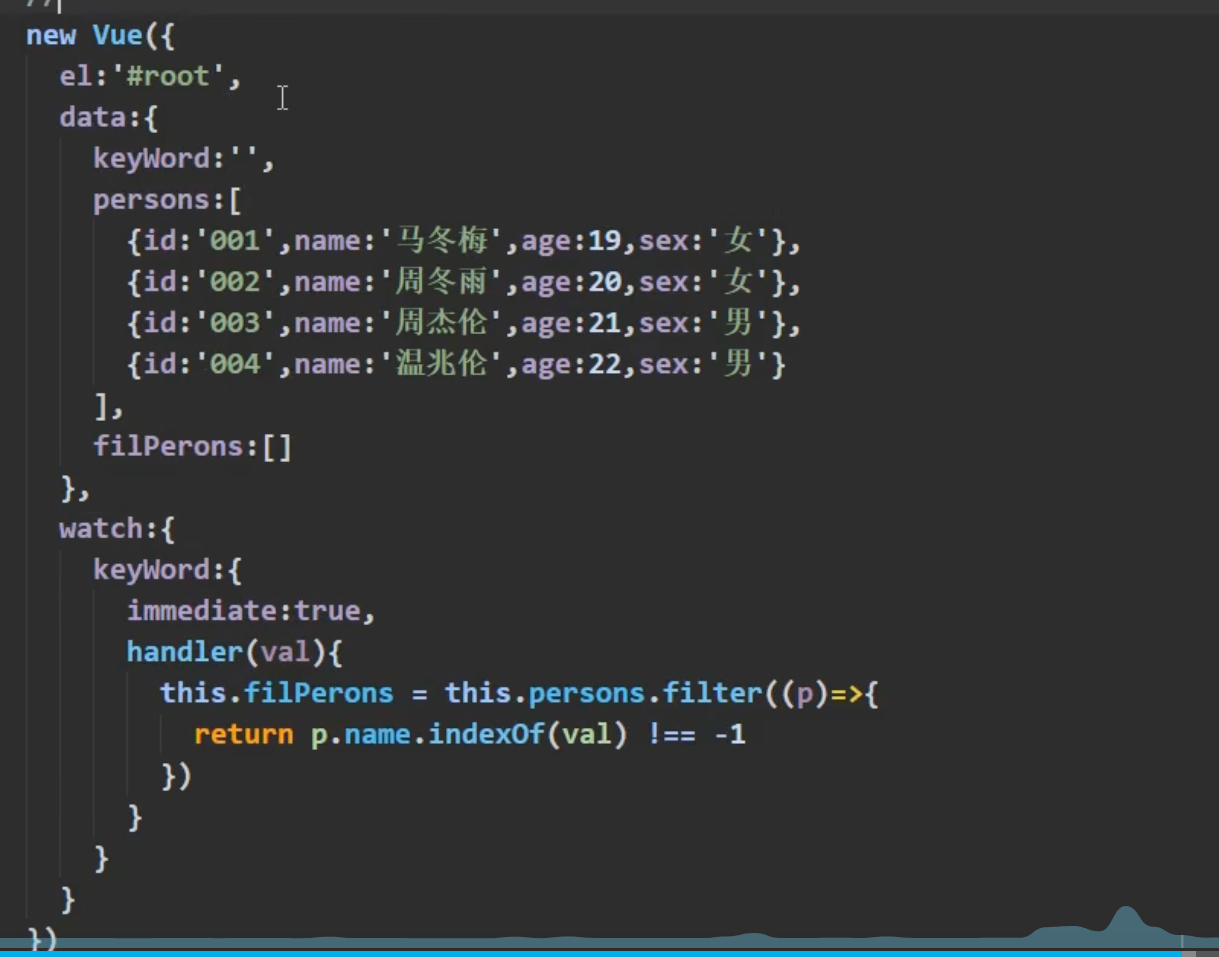Click the name '周杰伦' in person 003
1219x957 pixels.
(441, 323)
